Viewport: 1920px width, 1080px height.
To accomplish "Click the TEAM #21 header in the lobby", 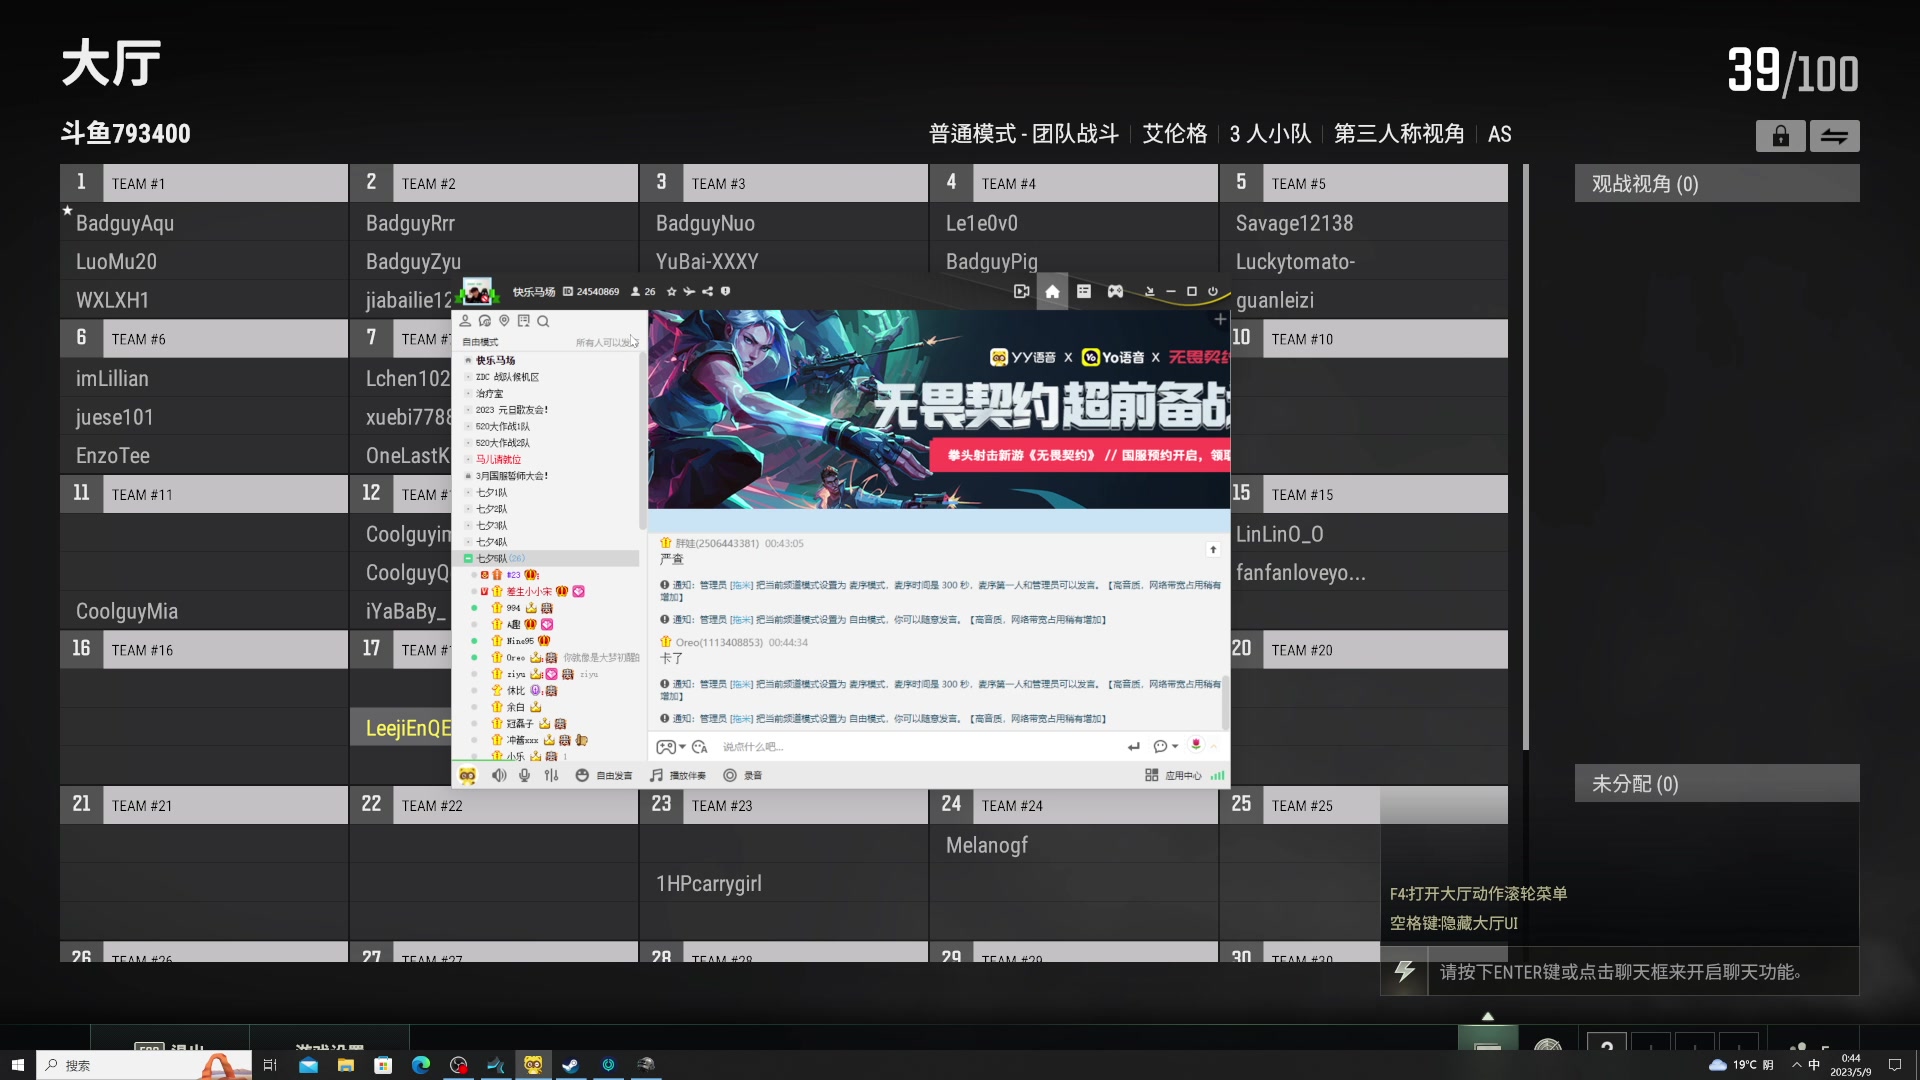I will (204, 805).
